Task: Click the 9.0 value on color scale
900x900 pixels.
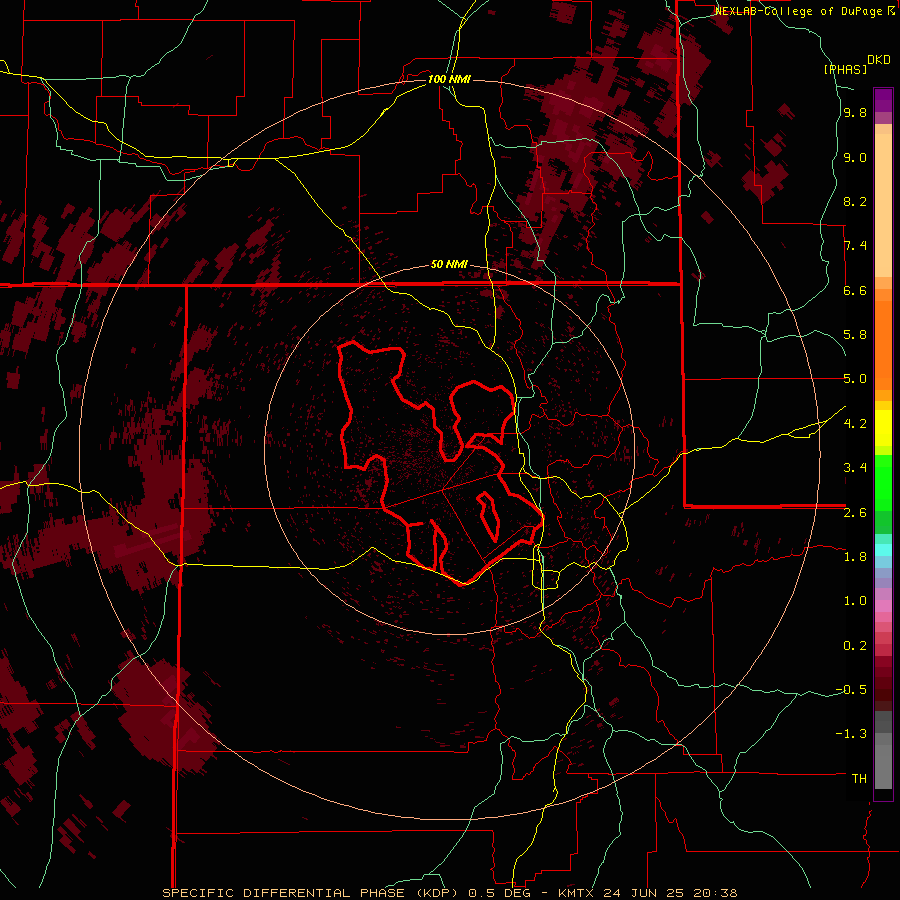Action: [855, 158]
